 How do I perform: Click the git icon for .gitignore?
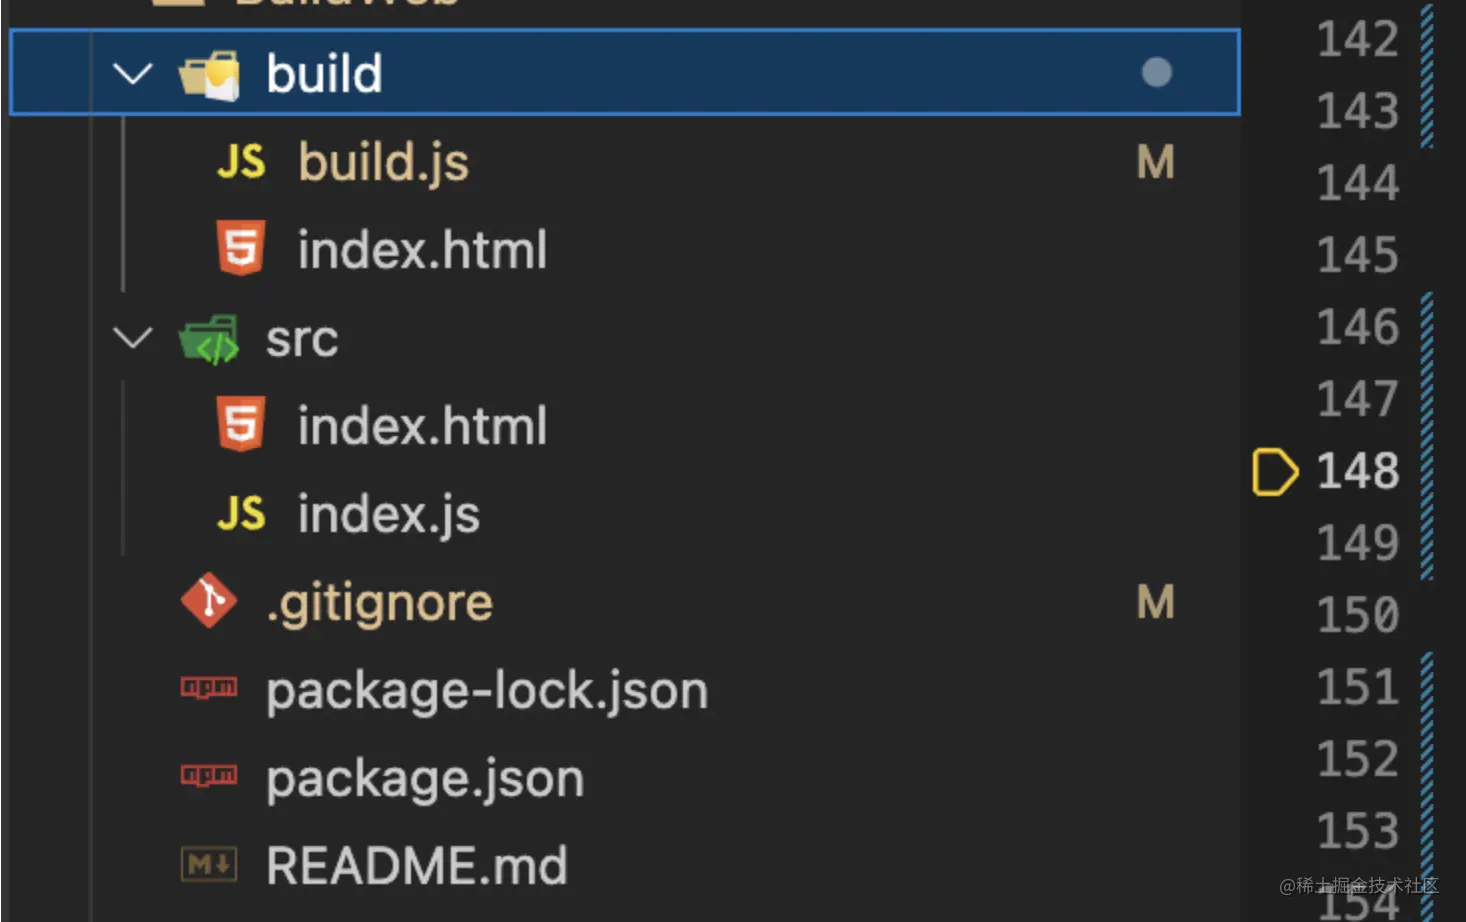(x=209, y=601)
